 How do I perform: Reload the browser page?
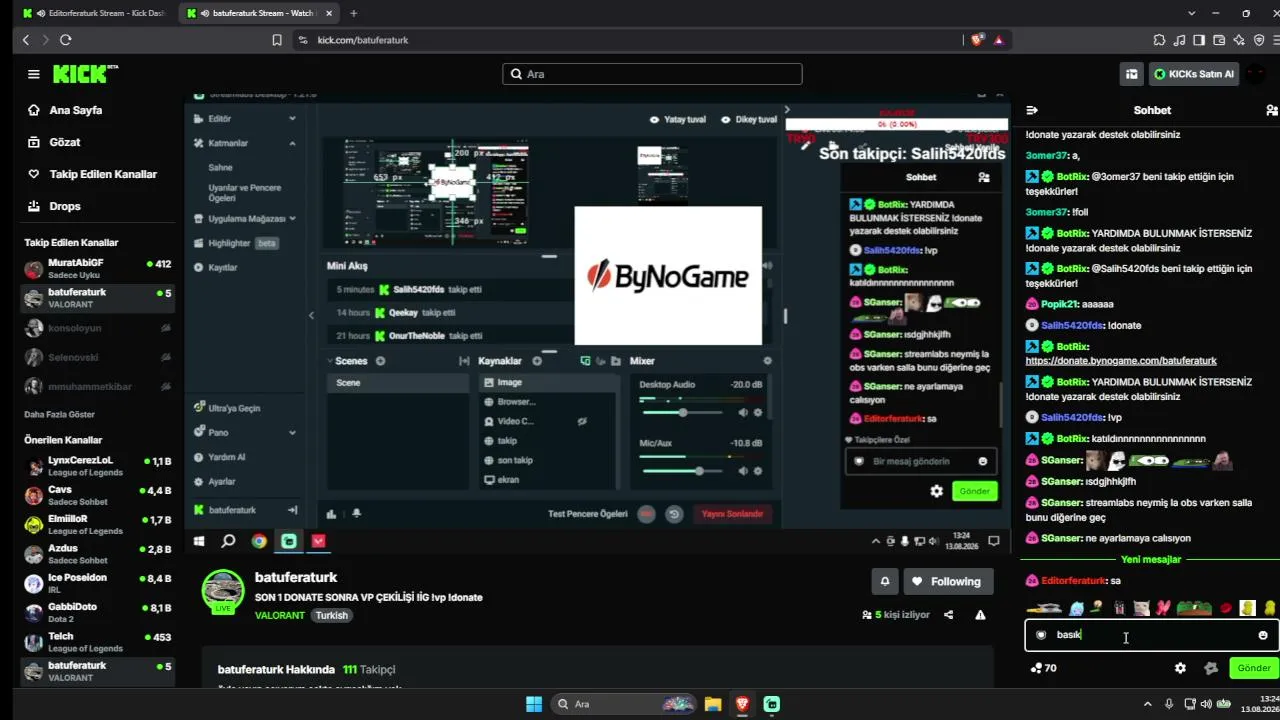point(65,40)
